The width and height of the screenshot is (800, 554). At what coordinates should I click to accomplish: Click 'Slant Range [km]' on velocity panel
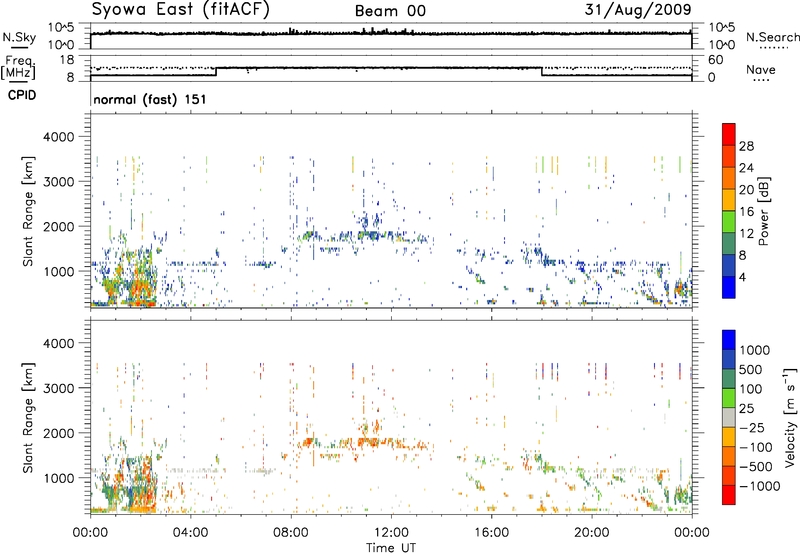[28, 417]
